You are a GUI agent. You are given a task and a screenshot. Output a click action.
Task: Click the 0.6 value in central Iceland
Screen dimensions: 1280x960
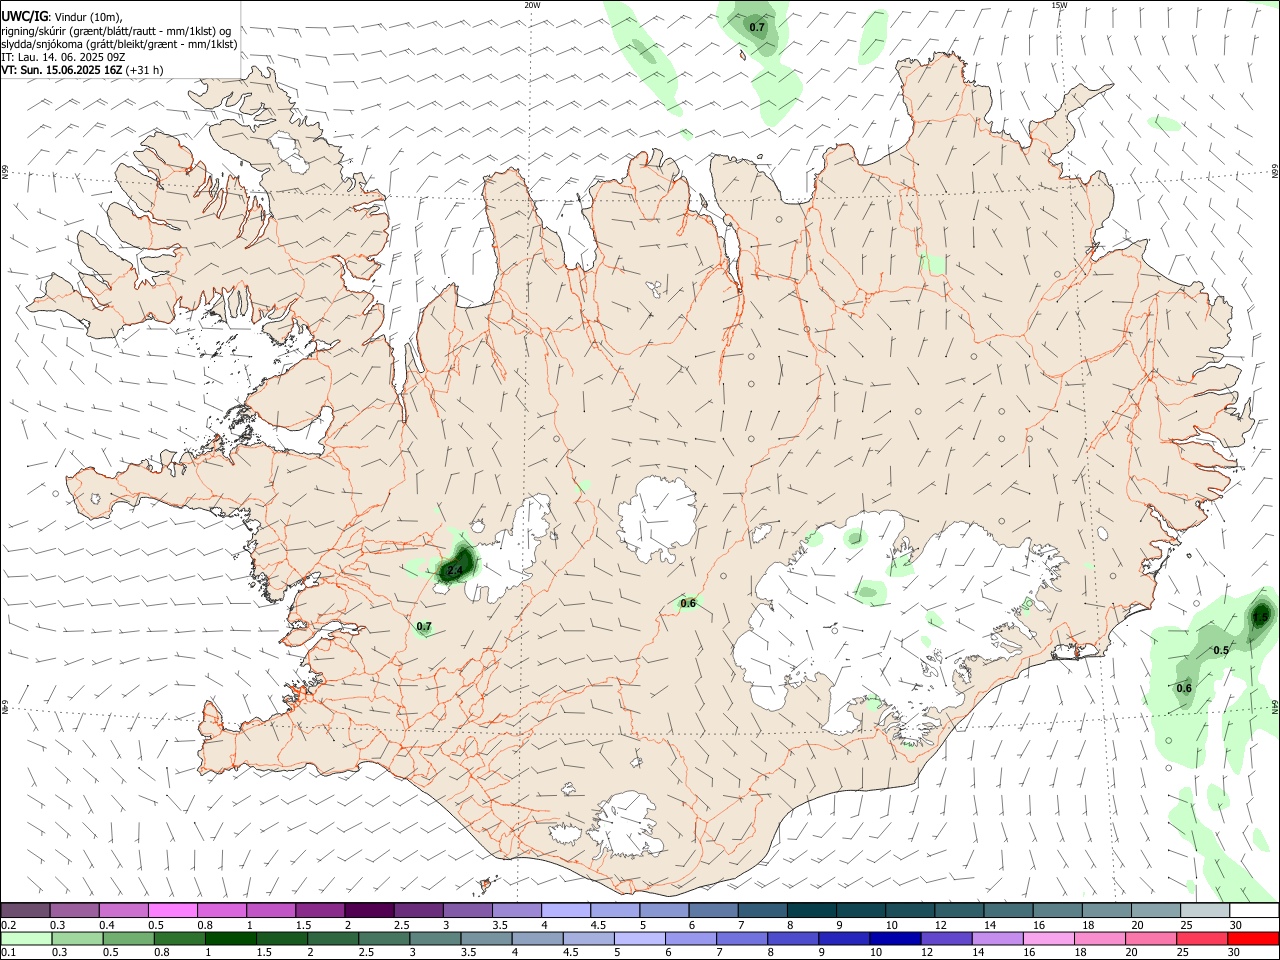[688, 603]
